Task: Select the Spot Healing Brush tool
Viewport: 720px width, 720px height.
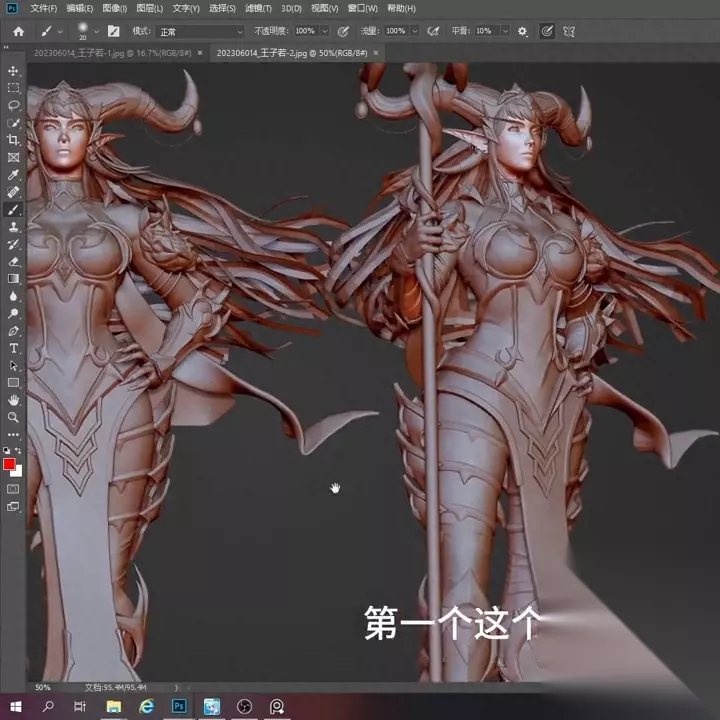Action: (13, 192)
